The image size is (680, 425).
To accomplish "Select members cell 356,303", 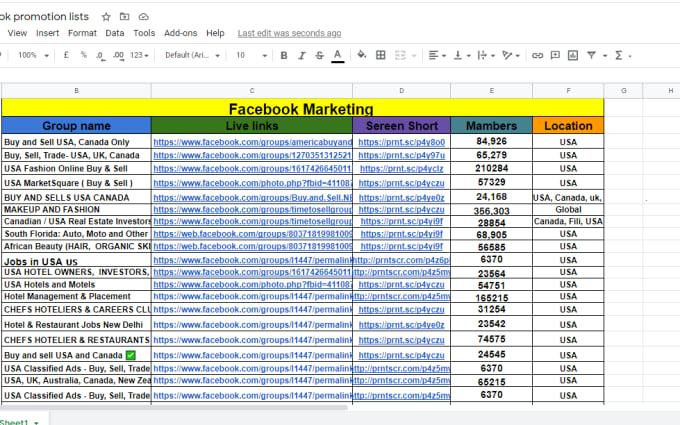I will (491, 211).
